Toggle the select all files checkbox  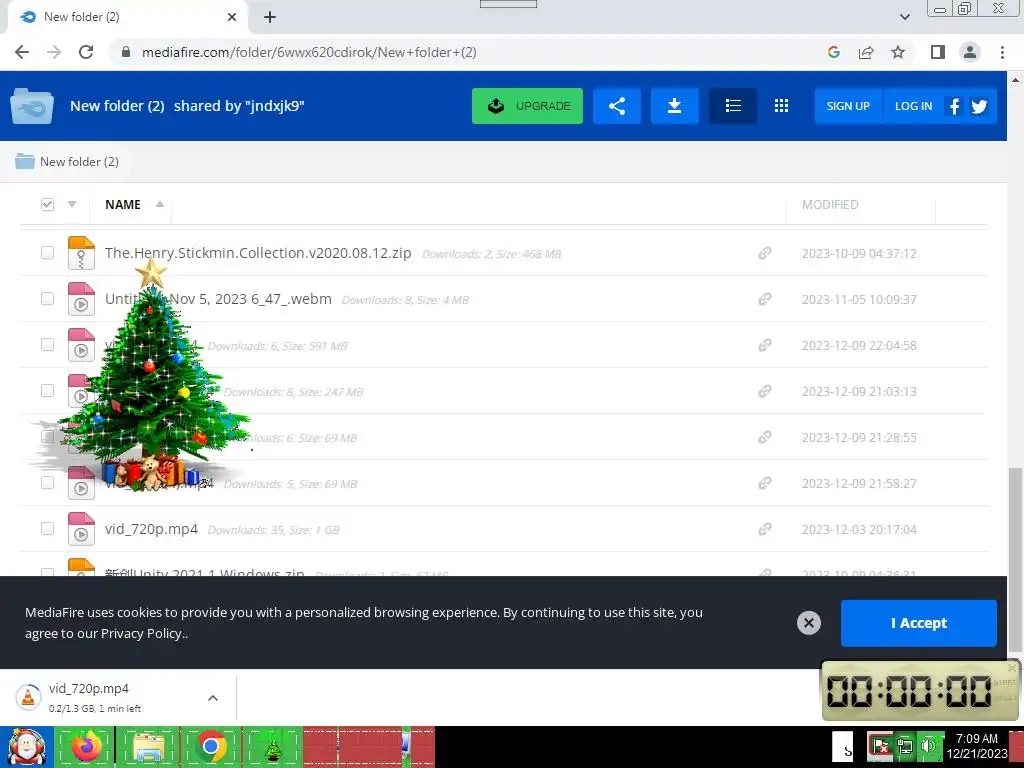point(47,204)
